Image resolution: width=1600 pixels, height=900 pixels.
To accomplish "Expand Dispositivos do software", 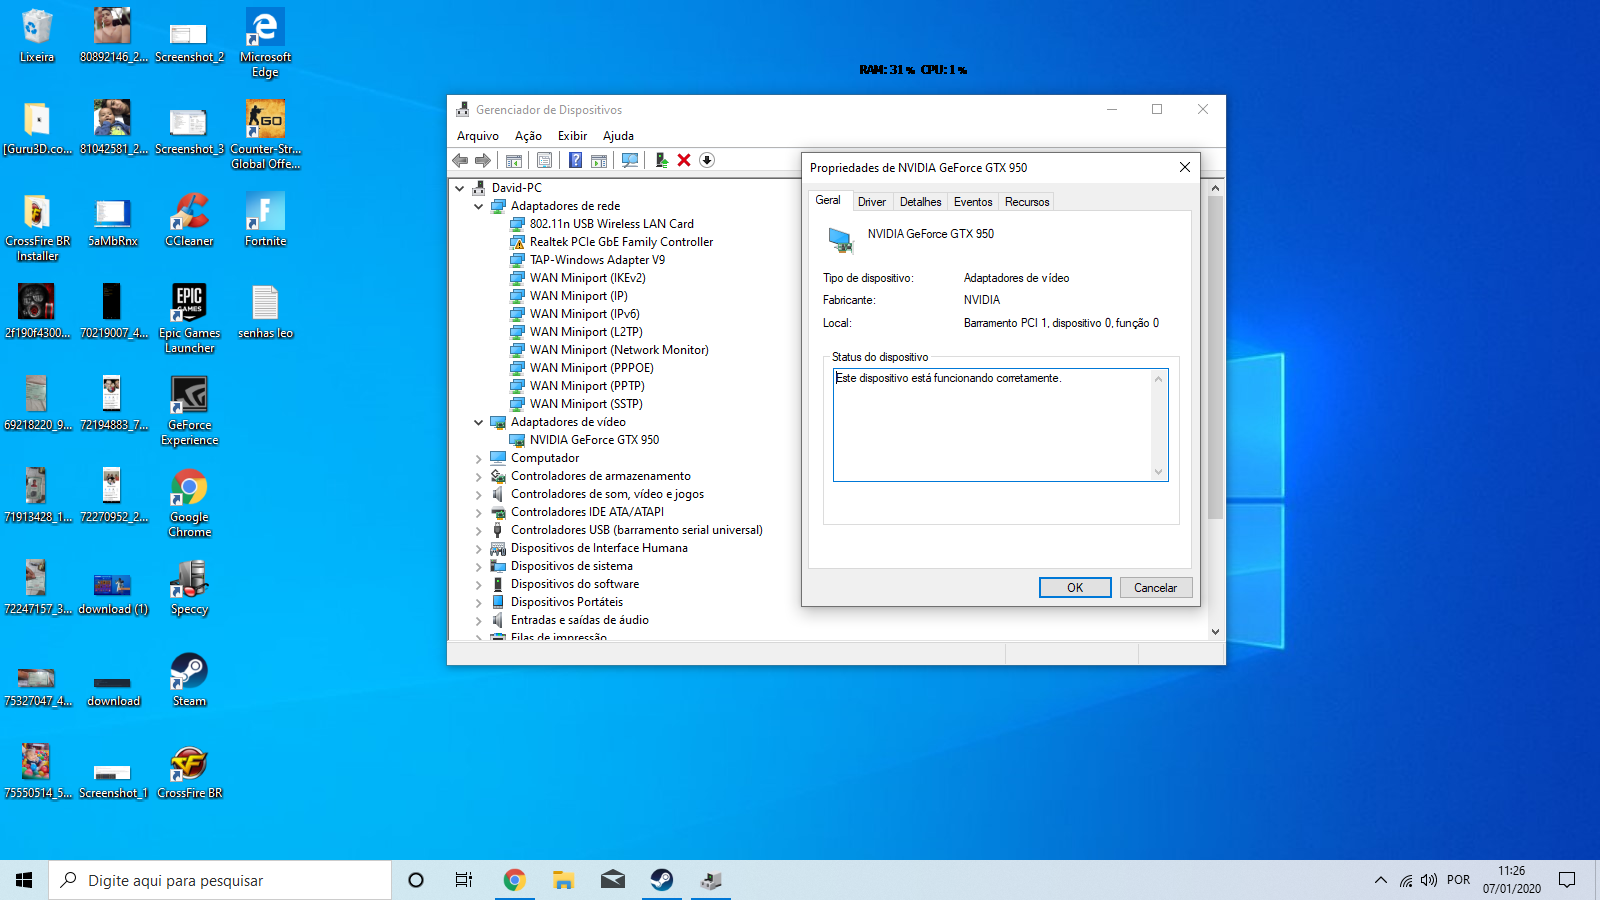I will [479, 584].
